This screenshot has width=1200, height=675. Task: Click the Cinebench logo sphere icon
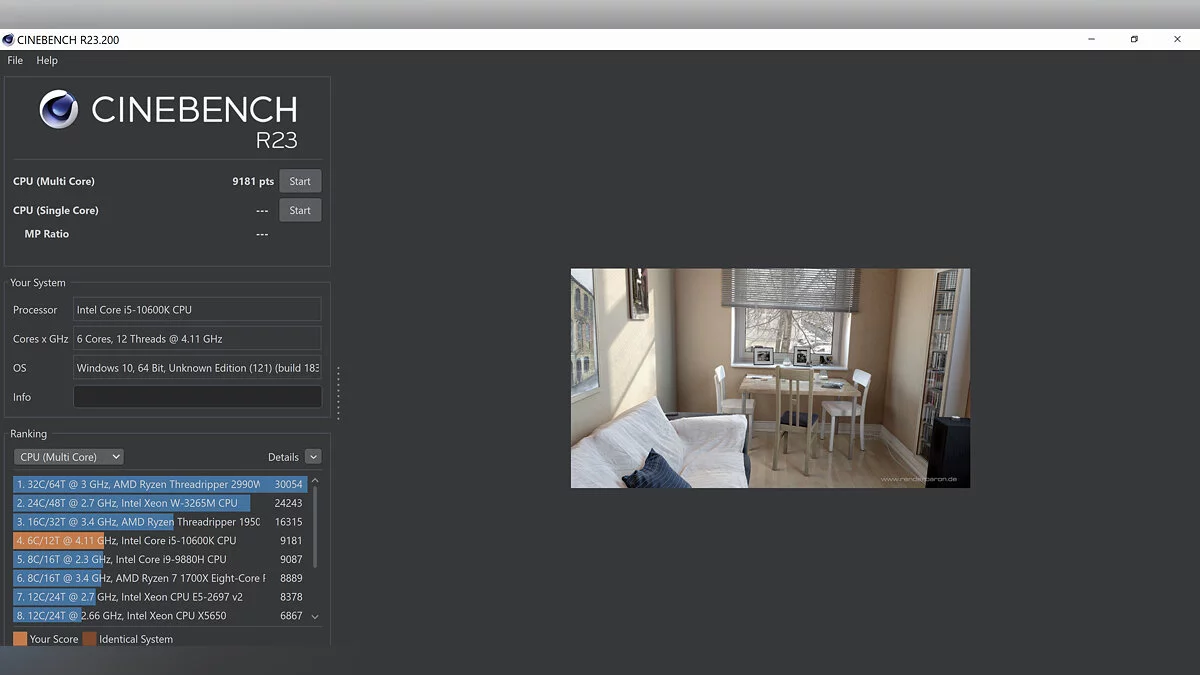click(59, 109)
